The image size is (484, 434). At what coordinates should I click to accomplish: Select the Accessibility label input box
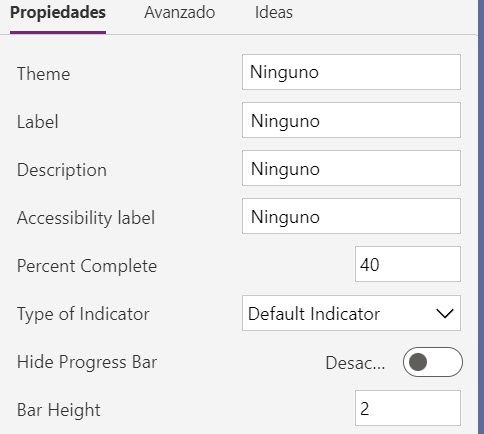pyautogui.click(x=351, y=216)
